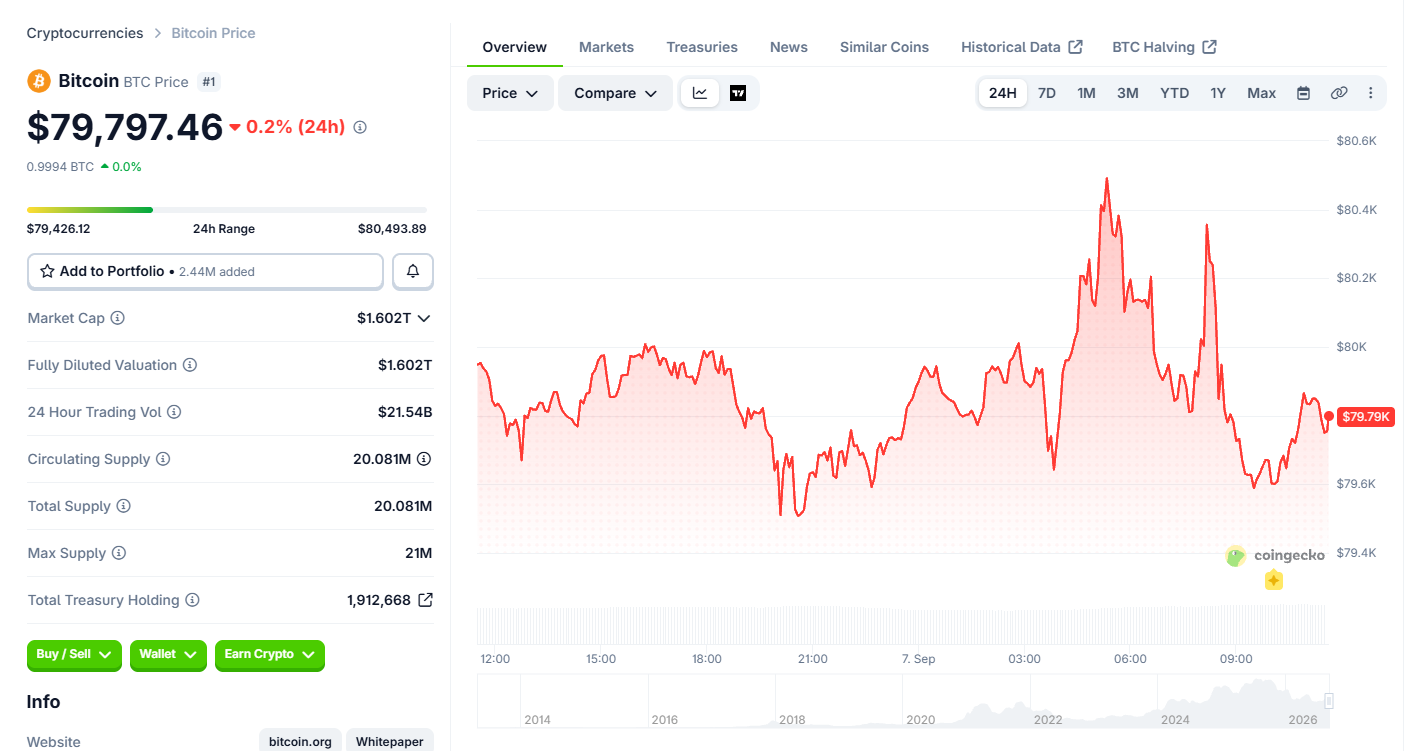Open the price alert bell icon
Viewport: 1413px width, 751px height.
tap(413, 271)
